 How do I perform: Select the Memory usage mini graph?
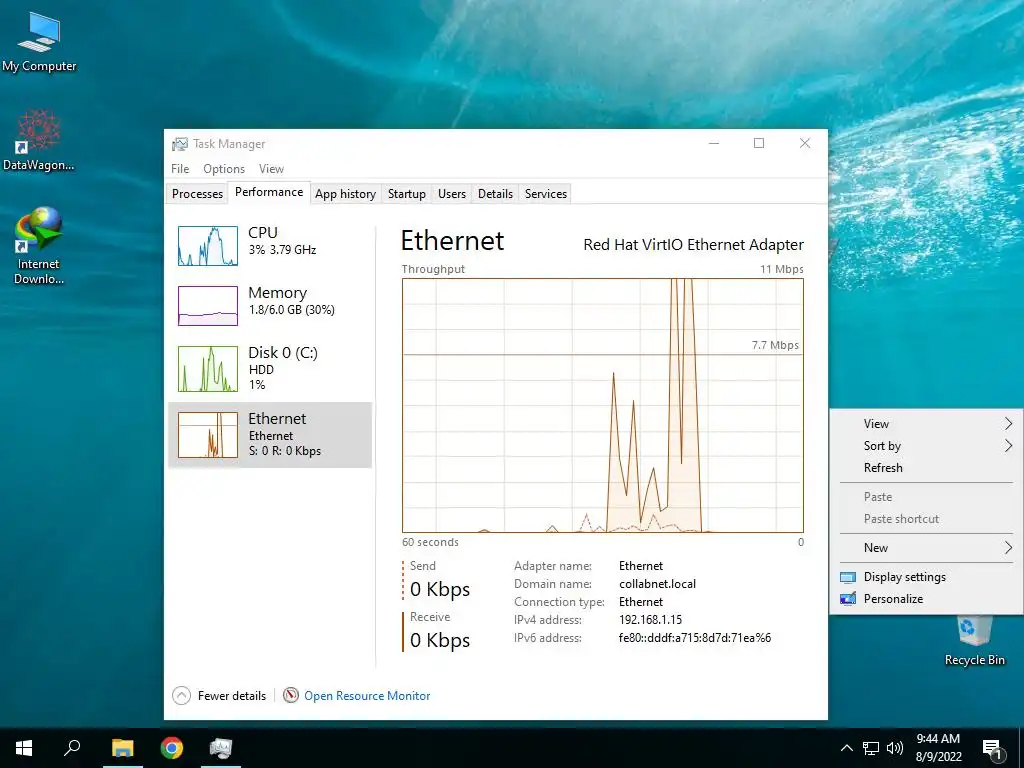(x=208, y=306)
